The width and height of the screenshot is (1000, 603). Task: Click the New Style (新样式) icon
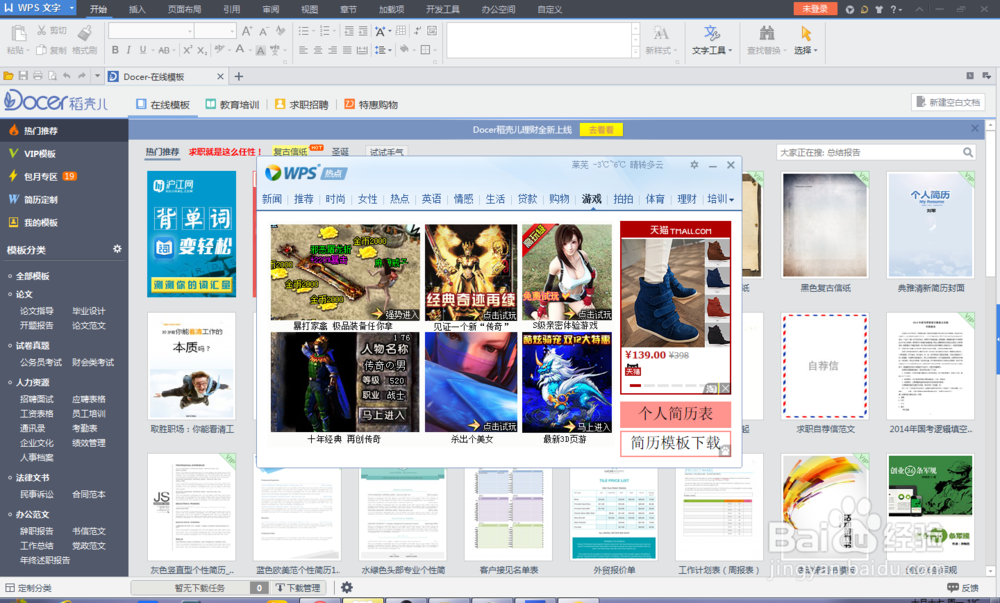(x=661, y=33)
